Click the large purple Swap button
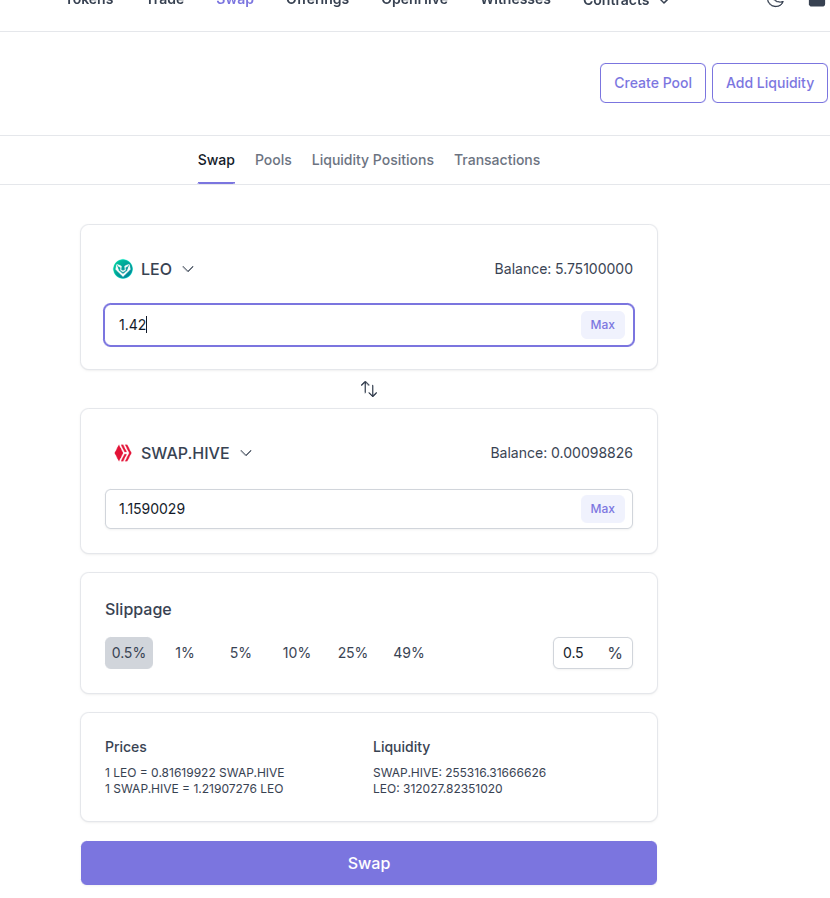830x898 pixels. (x=369, y=863)
